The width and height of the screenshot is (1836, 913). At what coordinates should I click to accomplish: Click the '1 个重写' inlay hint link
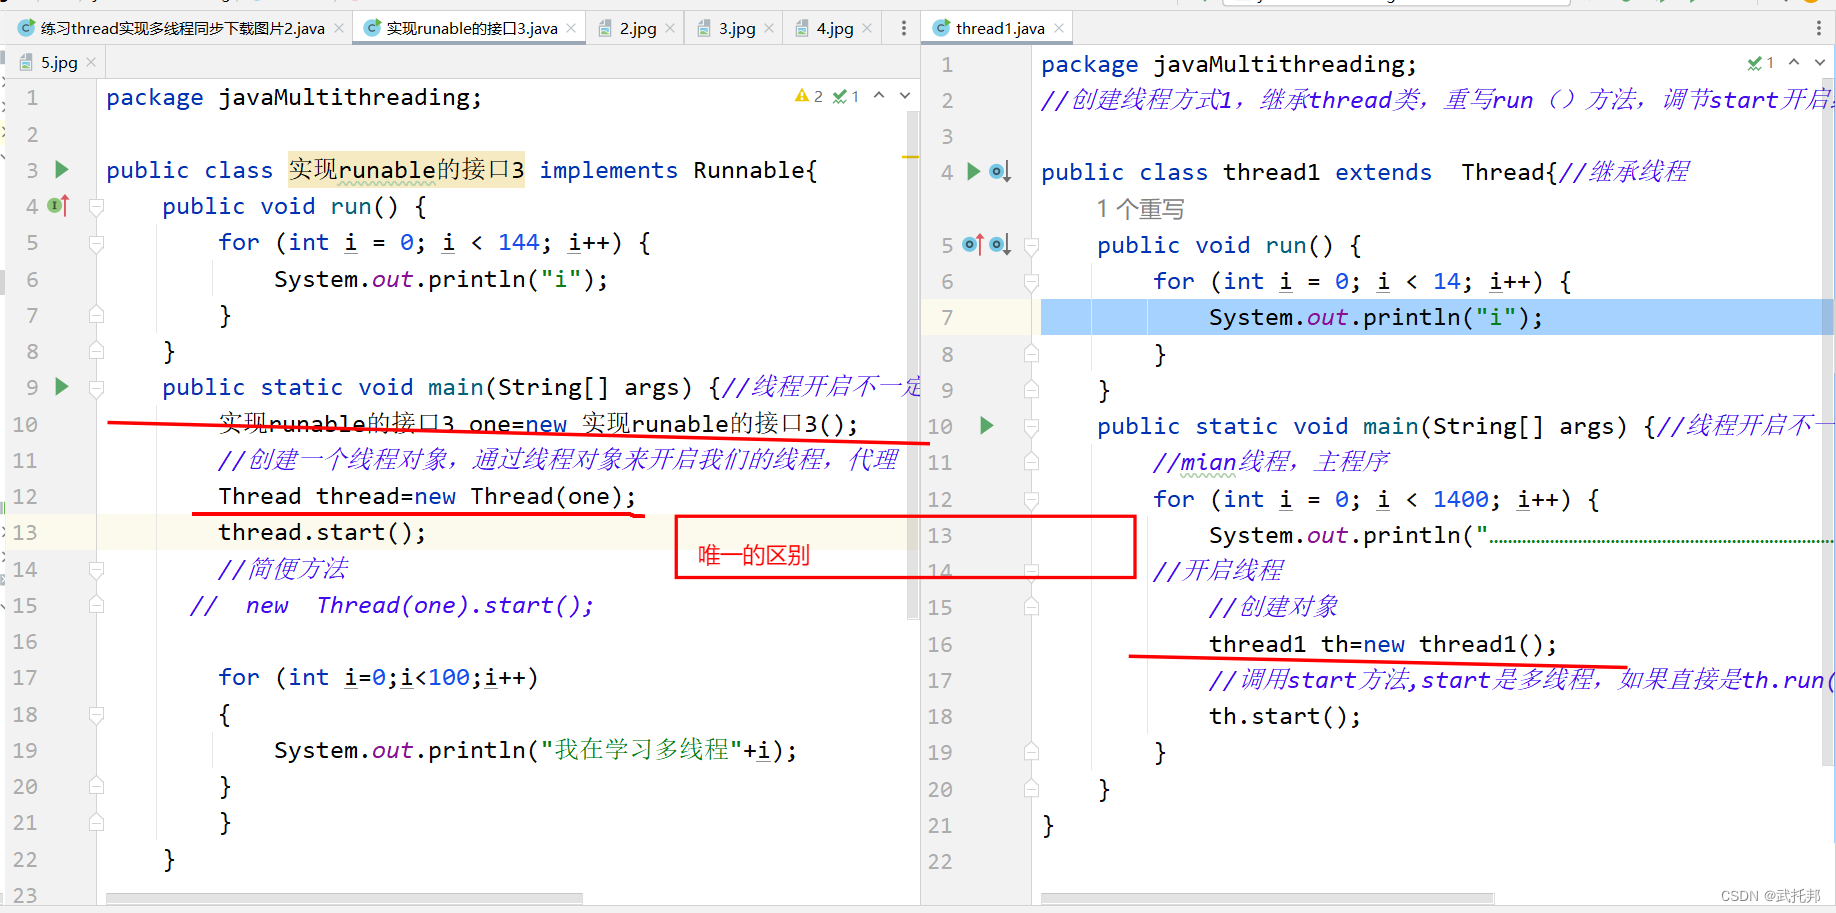[1140, 209]
